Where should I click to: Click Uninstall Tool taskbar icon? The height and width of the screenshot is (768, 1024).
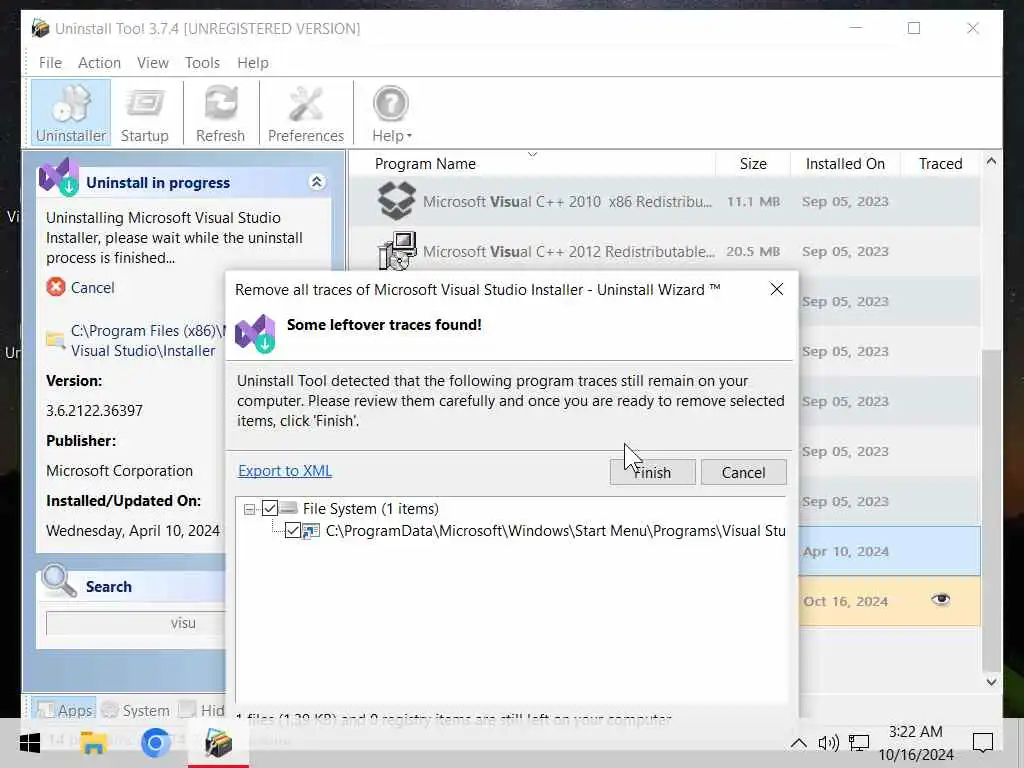coord(218,743)
